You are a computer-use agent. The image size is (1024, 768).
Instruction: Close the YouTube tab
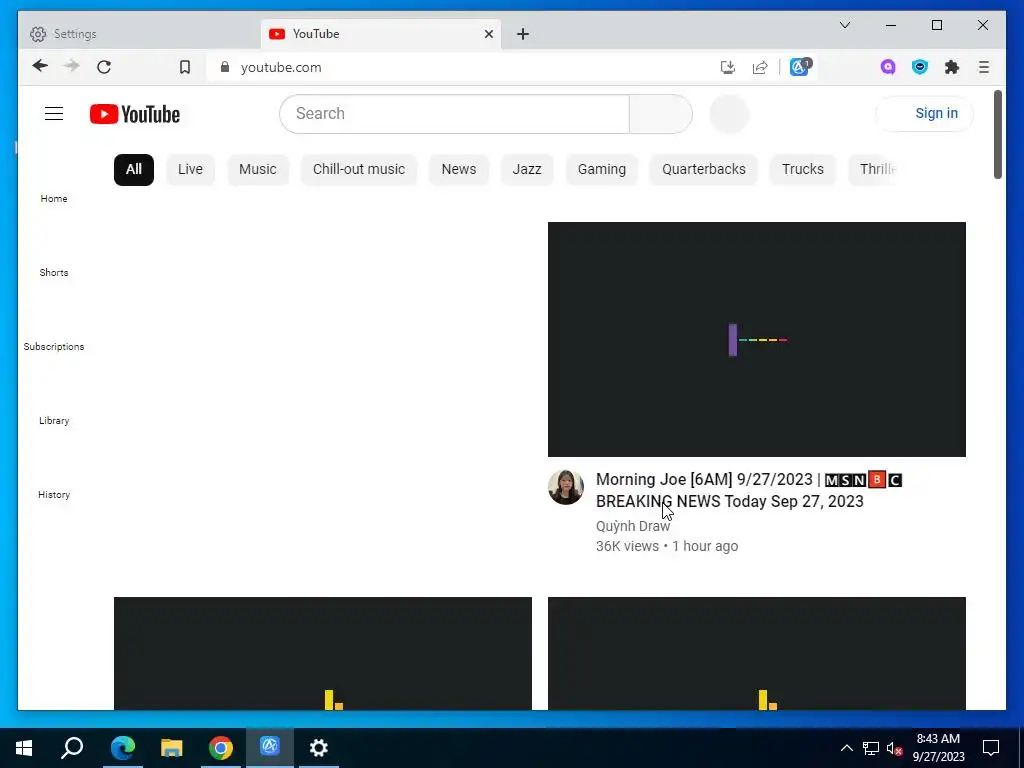coord(488,34)
